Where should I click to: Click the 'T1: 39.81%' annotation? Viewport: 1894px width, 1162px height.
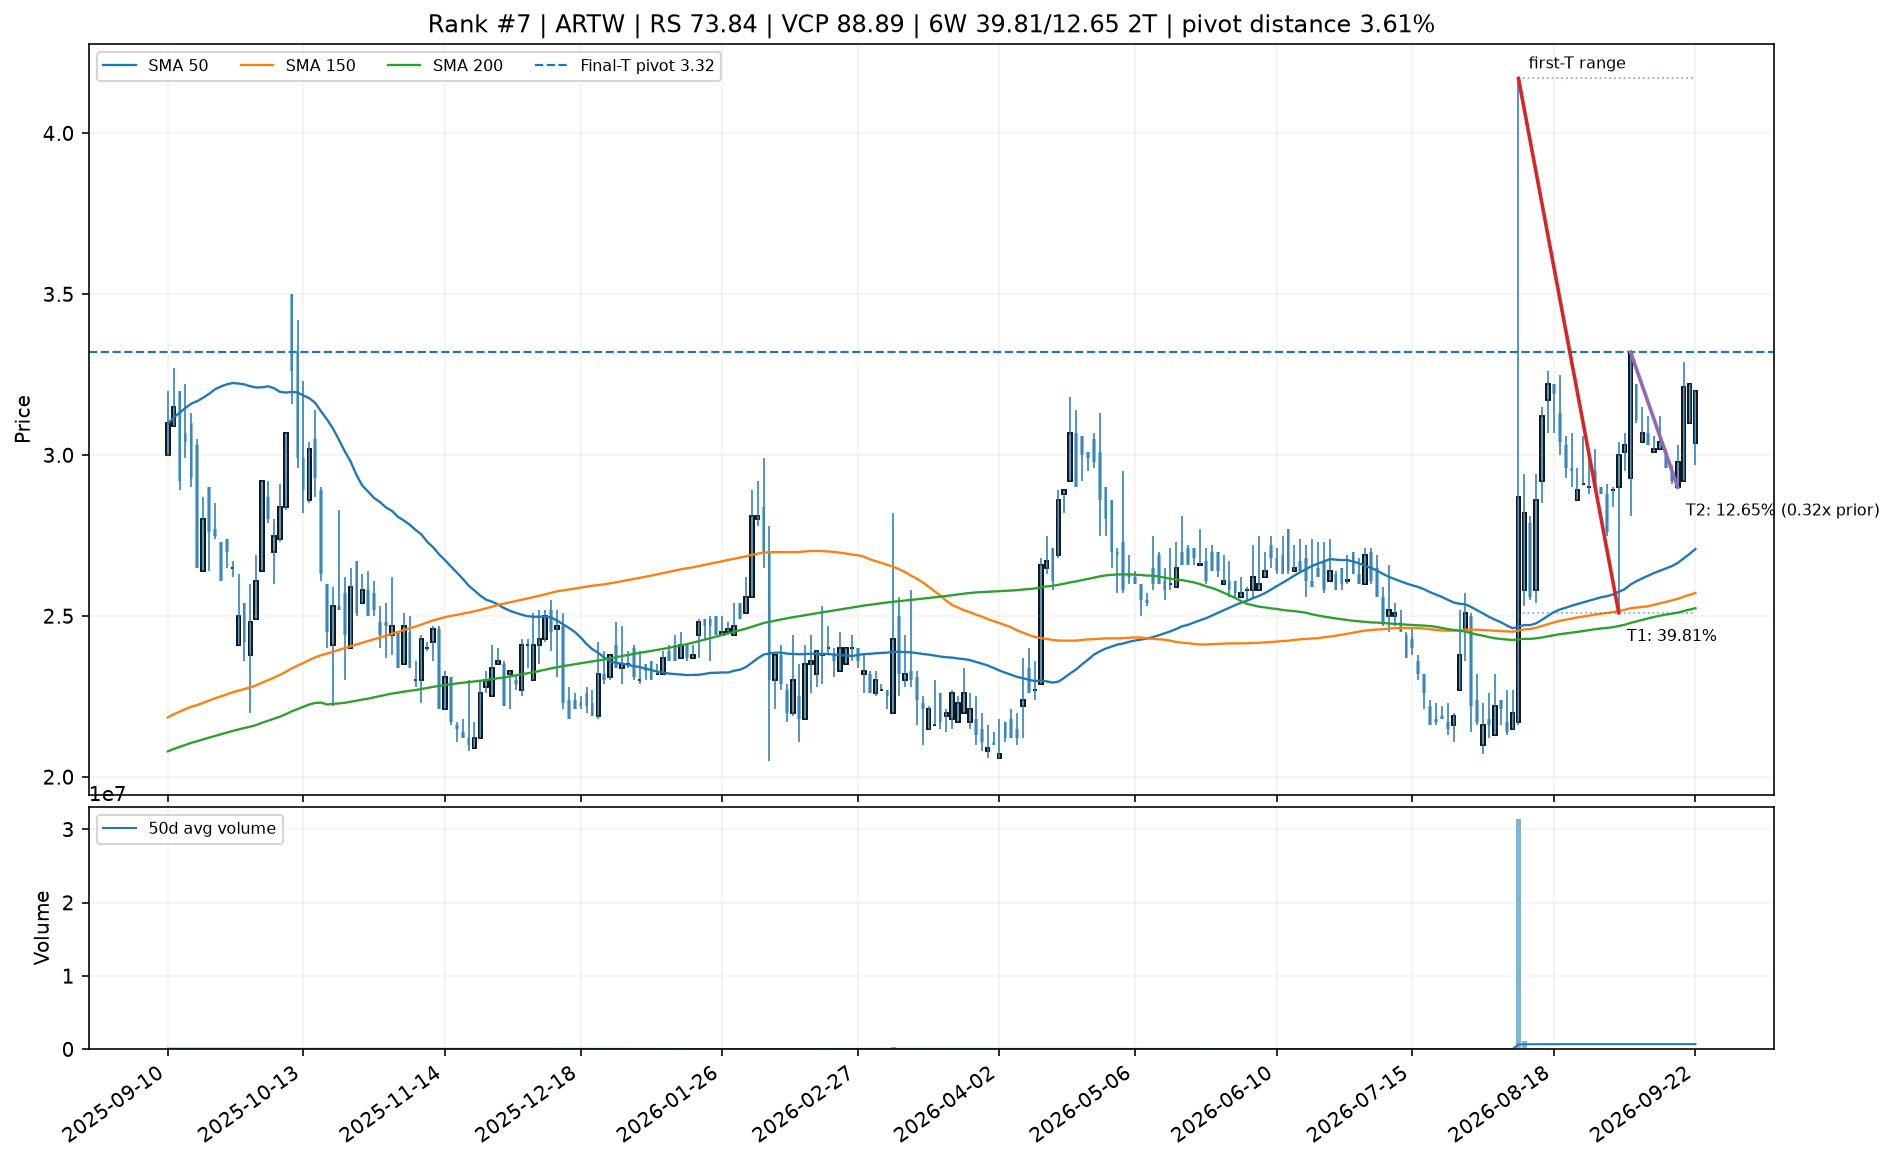1671,635
